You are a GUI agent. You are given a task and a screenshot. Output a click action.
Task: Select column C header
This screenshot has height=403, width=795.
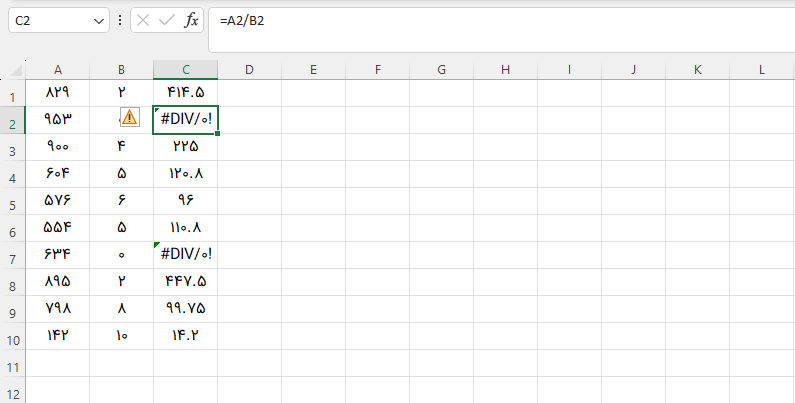pyautogui.click(x=186, y=70)
